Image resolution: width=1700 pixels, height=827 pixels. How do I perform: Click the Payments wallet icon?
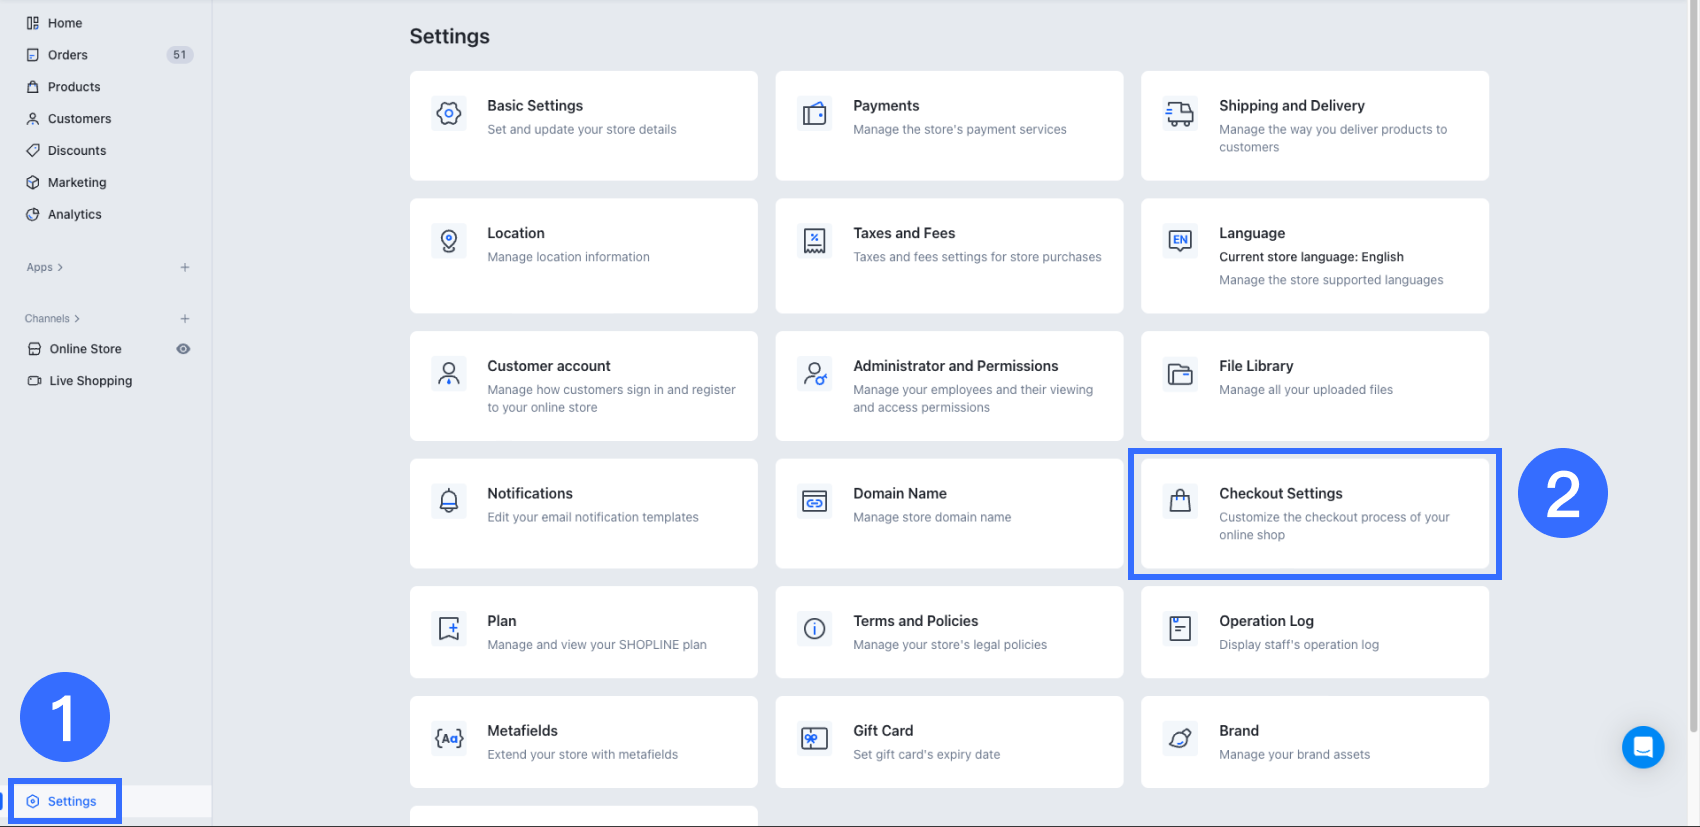815,114
